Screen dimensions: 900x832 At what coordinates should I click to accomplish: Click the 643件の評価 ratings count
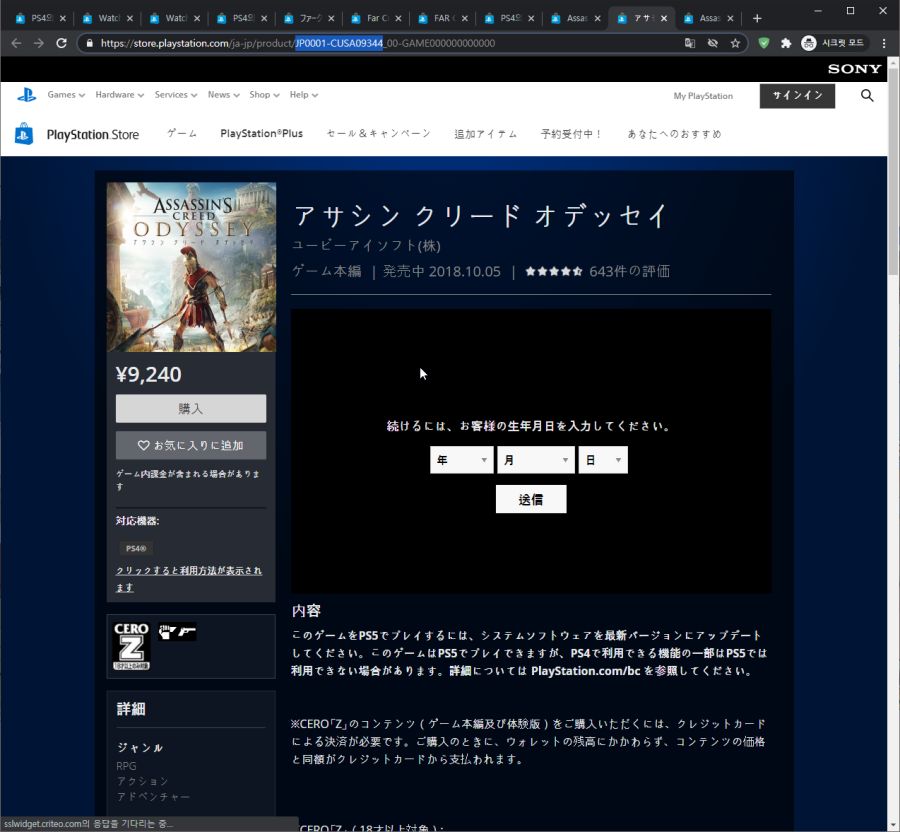coord(629,271)
